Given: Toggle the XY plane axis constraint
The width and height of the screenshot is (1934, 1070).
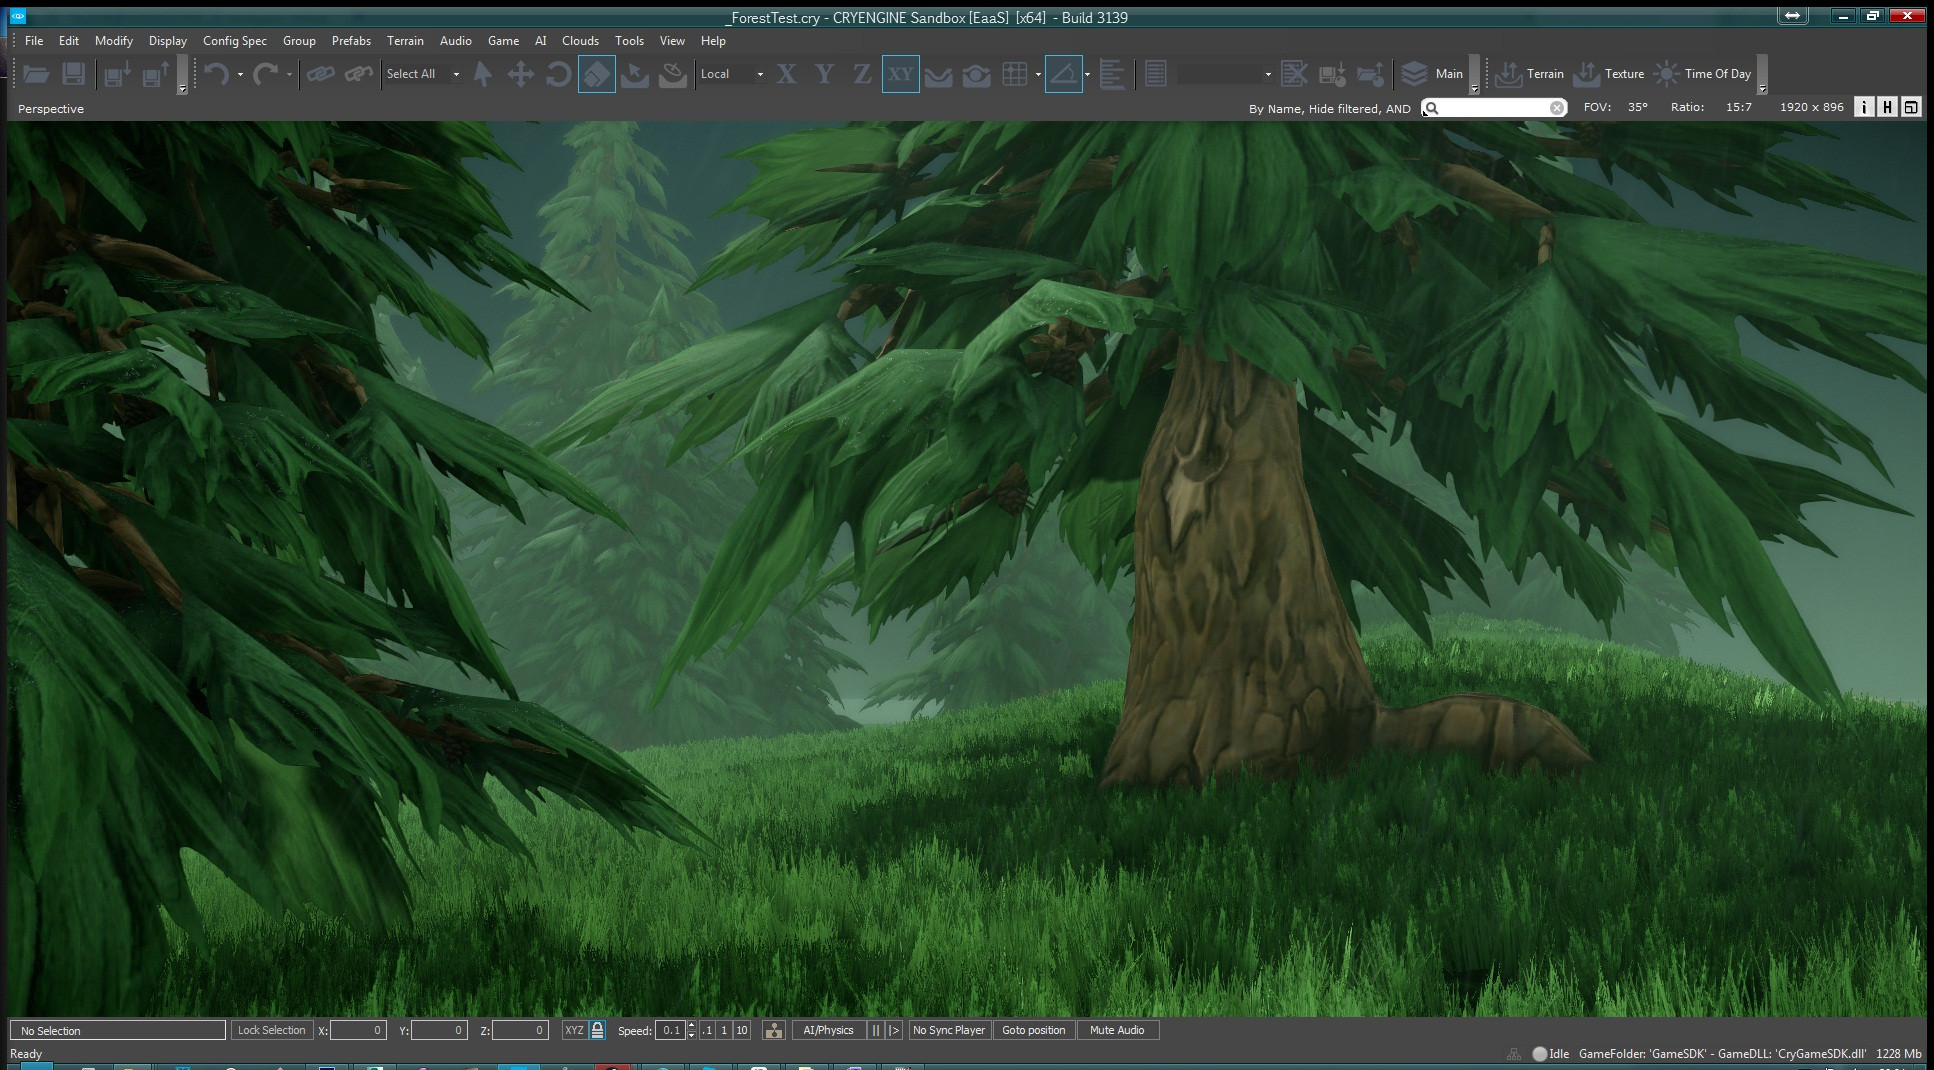Looking at the screenshot, I should pos(901,74).
